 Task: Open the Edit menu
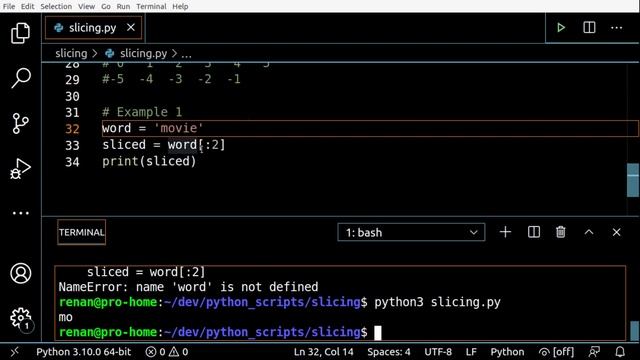(x=28, y=7)
